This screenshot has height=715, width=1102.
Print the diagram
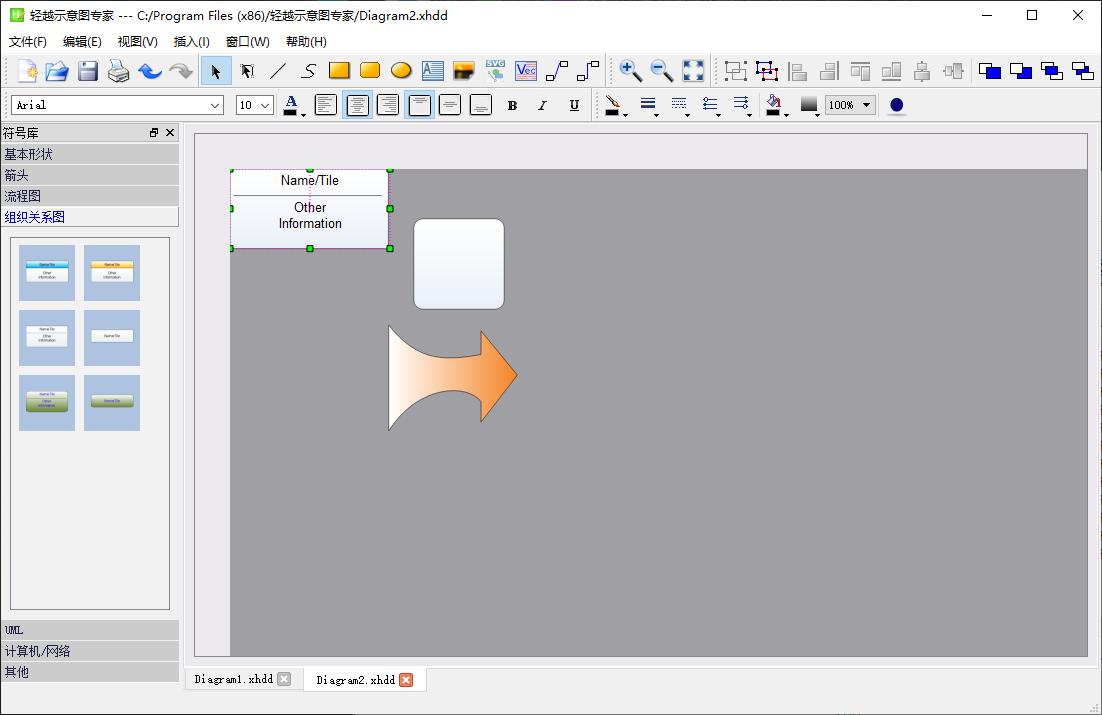coord(118,71)
